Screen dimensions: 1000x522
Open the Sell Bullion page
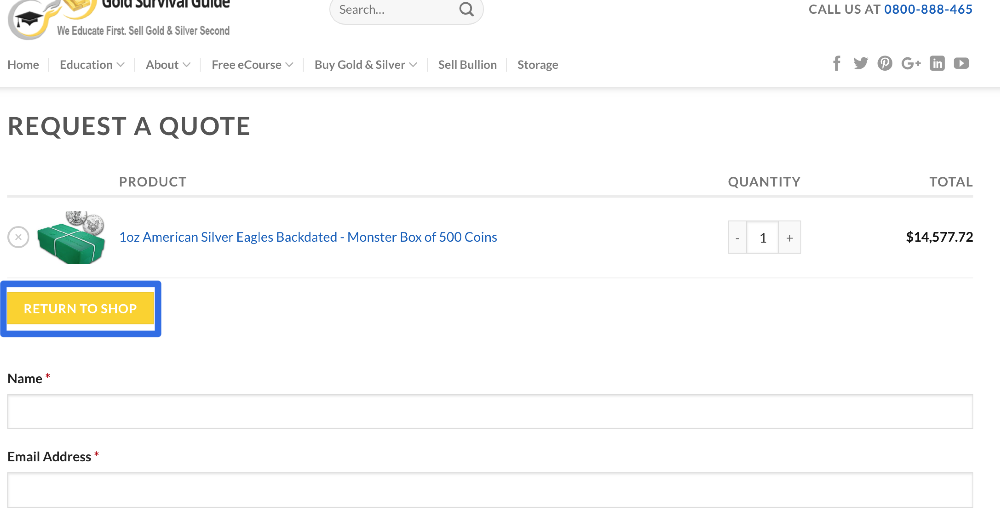467,64
